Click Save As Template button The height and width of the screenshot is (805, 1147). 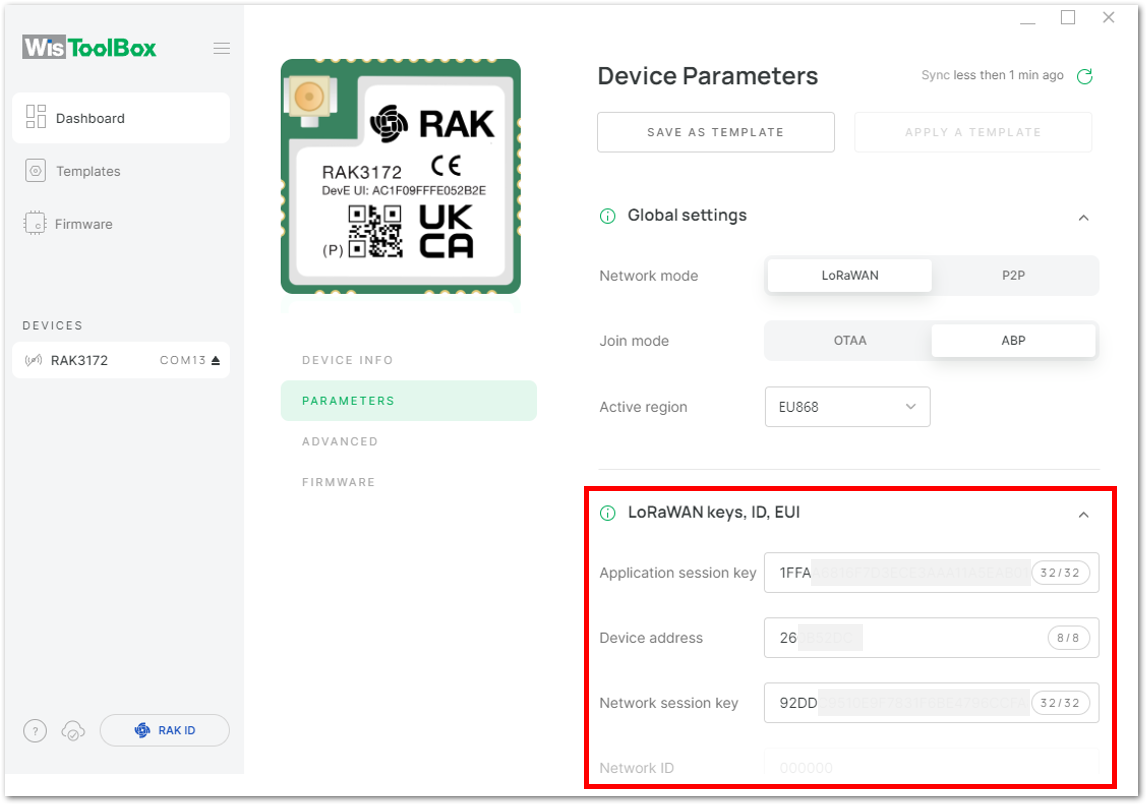pos(715,132)
